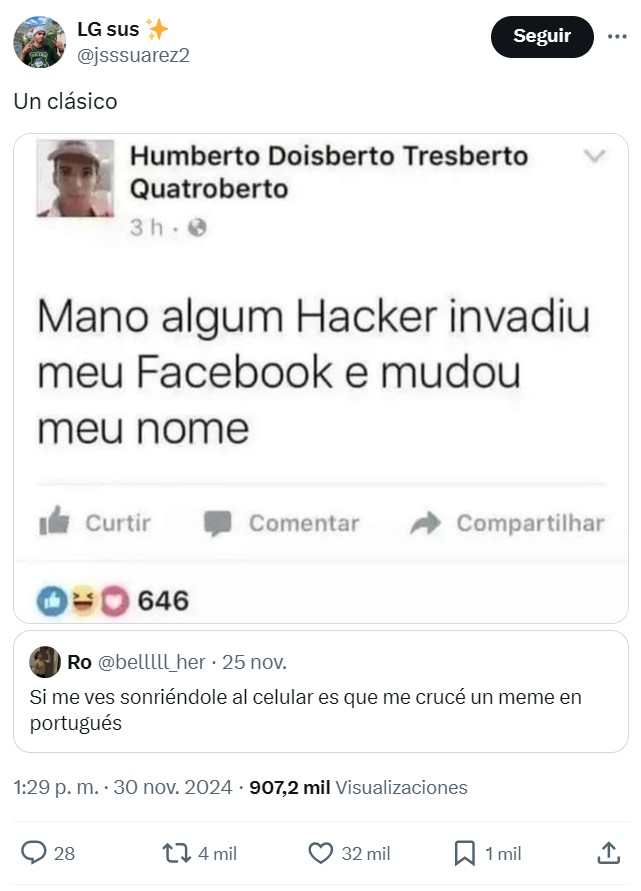Image resolution: width=641 pixels, height=891 pixels.
Task: Follow the account with Seguir button
Action: [542, 36]
